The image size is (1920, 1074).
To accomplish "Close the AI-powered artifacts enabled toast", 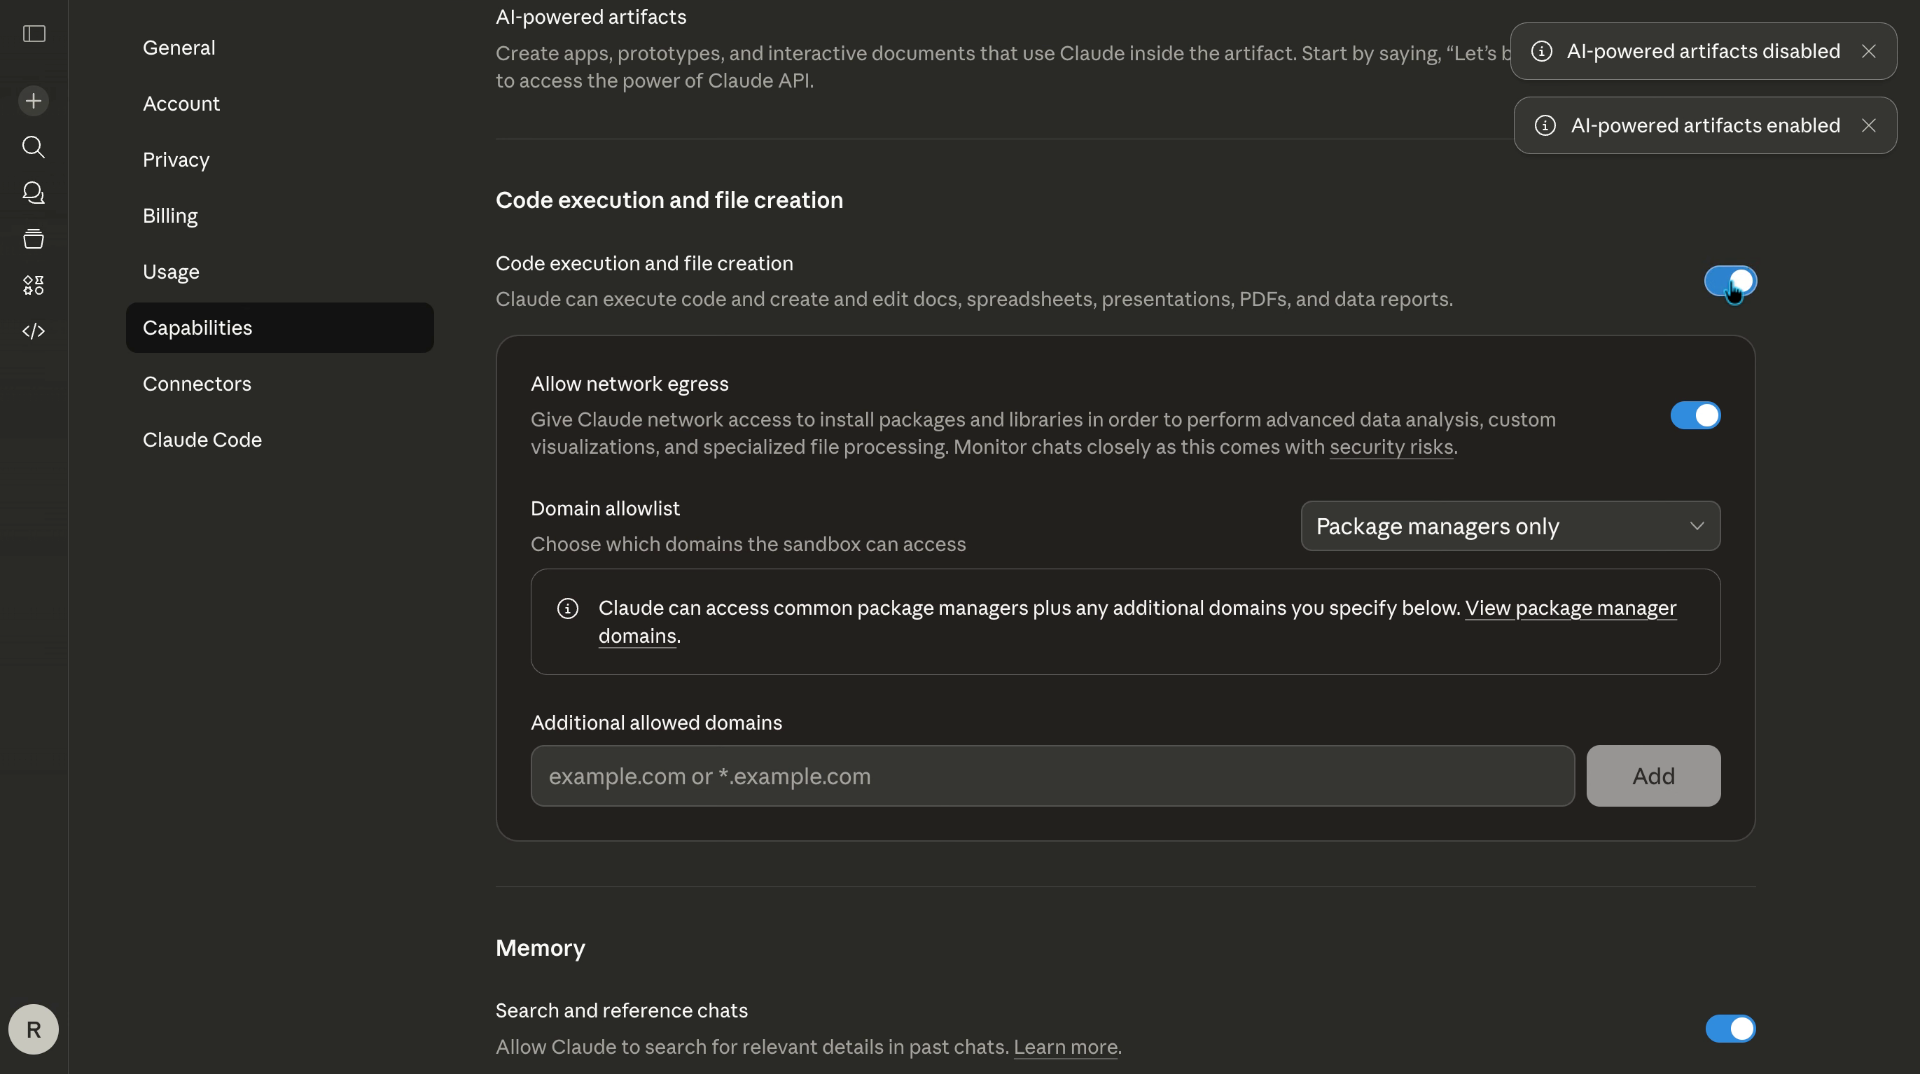I will pyautogui.click(x=1868, y=125).
